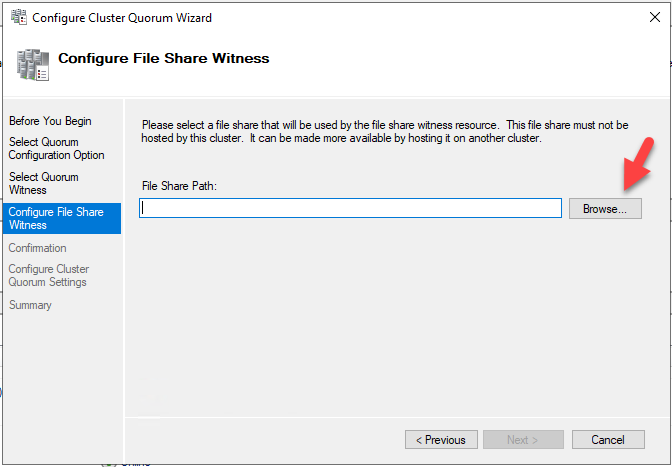
Task: Close the Configure Cluster Quorum Wizard window
Action: point(654,17)
